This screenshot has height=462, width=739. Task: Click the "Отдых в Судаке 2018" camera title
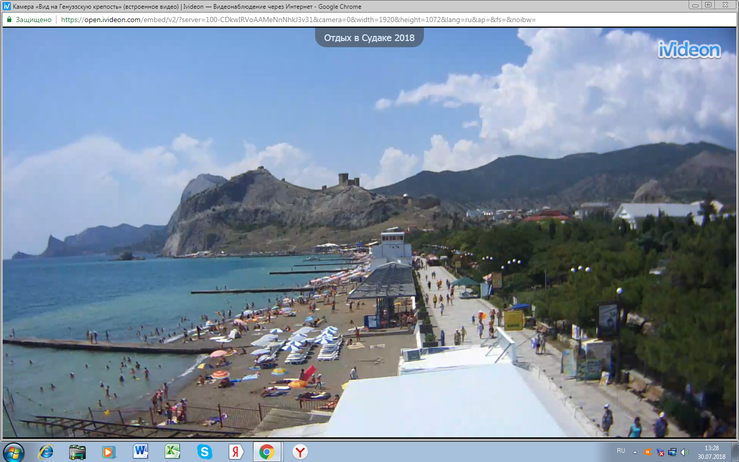point(369,38)
